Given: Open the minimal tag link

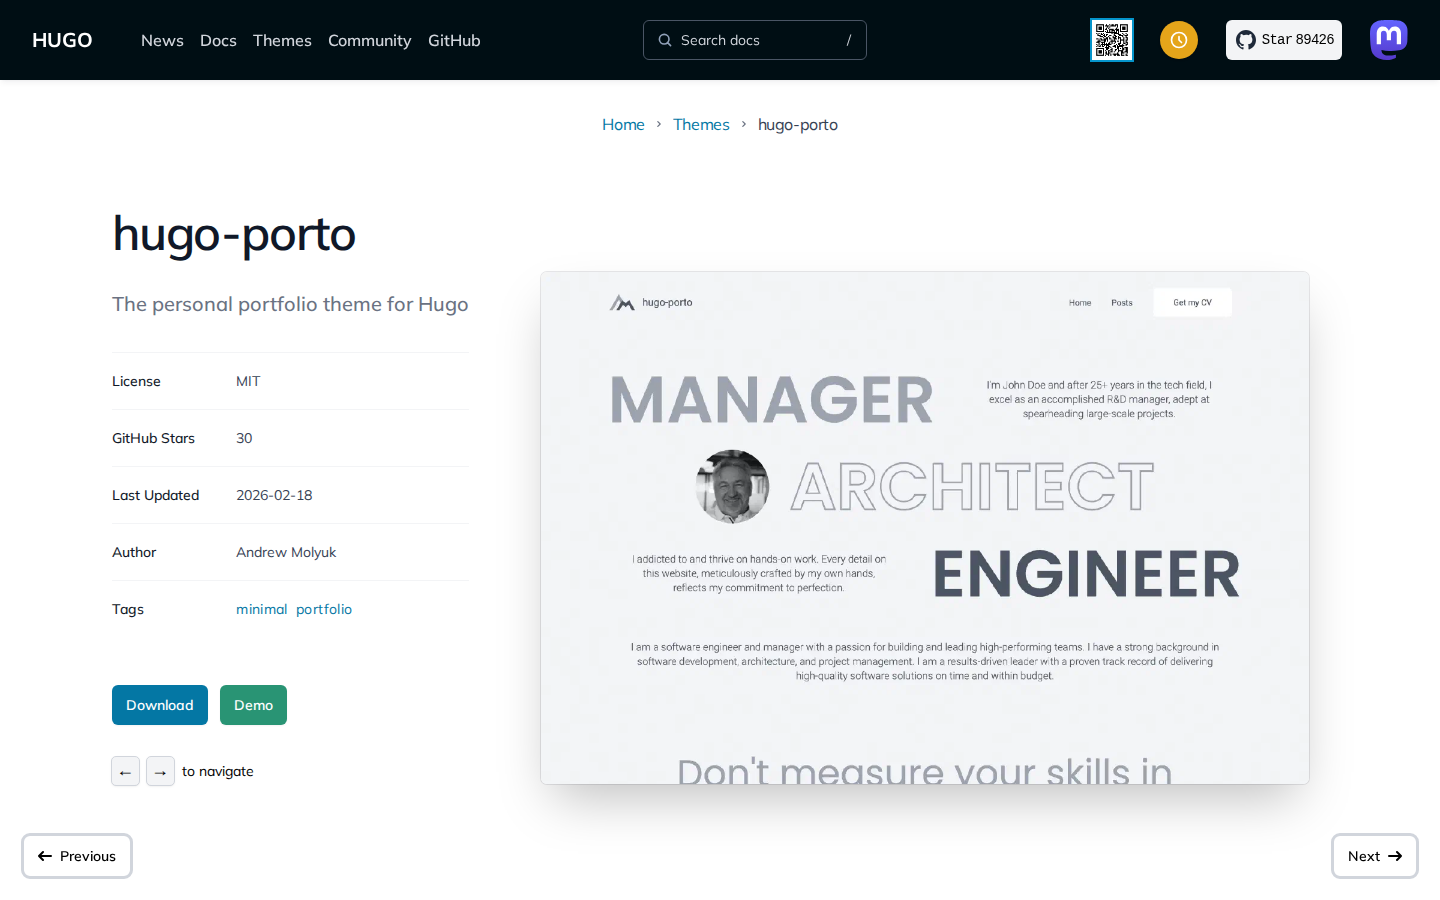Looking at the screenshot, I should (x=261, y=609).
